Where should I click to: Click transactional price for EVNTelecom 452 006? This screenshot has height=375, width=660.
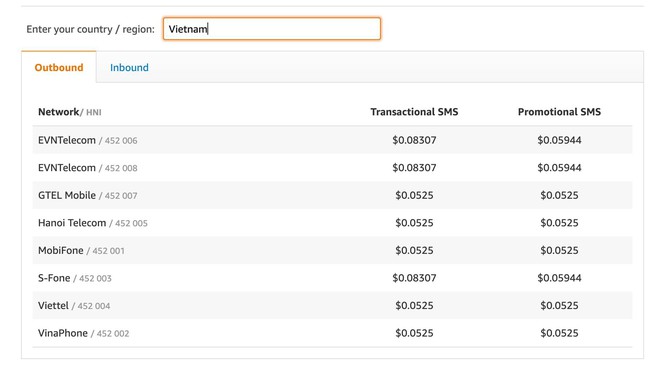[414, 140]
